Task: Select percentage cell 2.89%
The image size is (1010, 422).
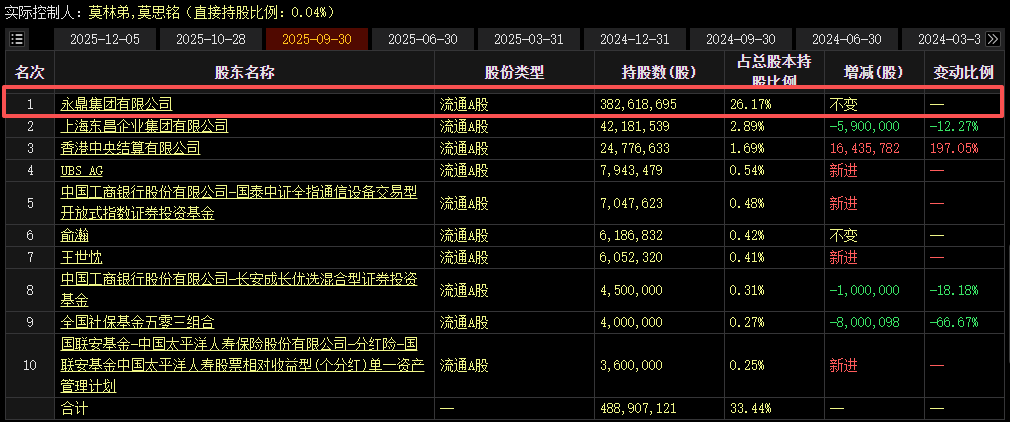Action: 747,126
